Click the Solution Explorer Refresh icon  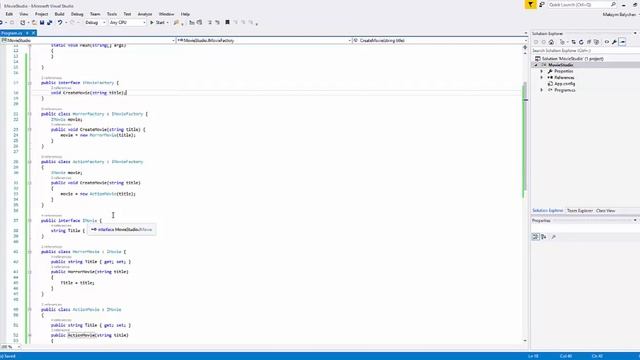click(x=581, y=42)
